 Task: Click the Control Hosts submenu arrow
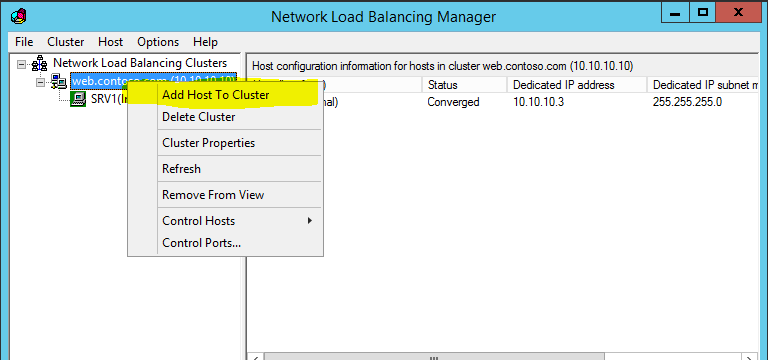click(x=310, y=221)
